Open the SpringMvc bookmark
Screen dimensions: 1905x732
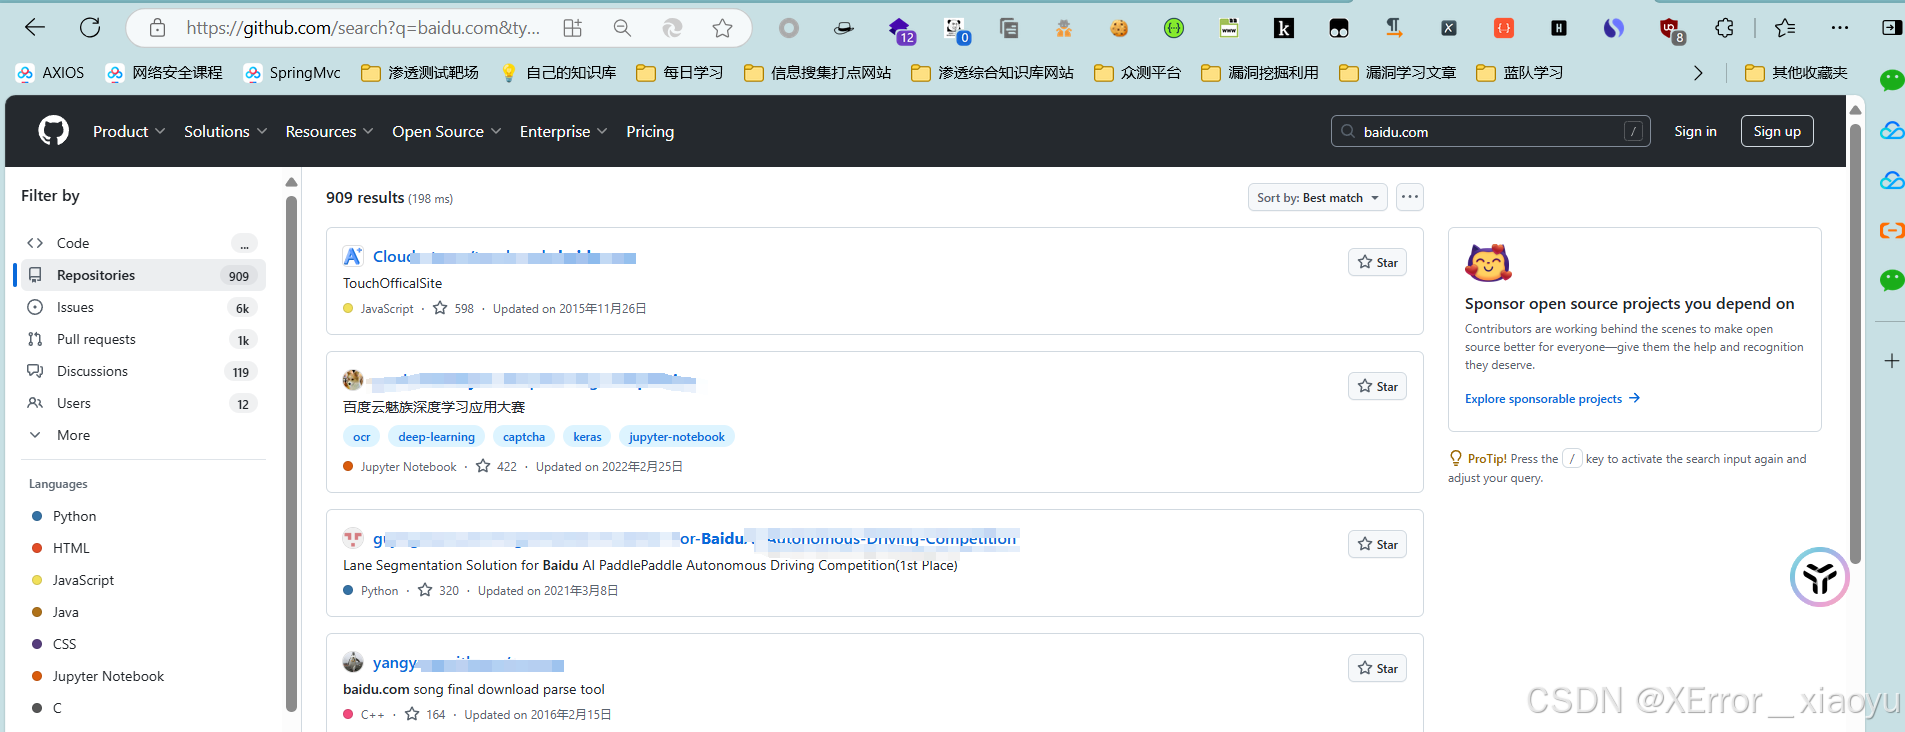click(x=293, y=73)
